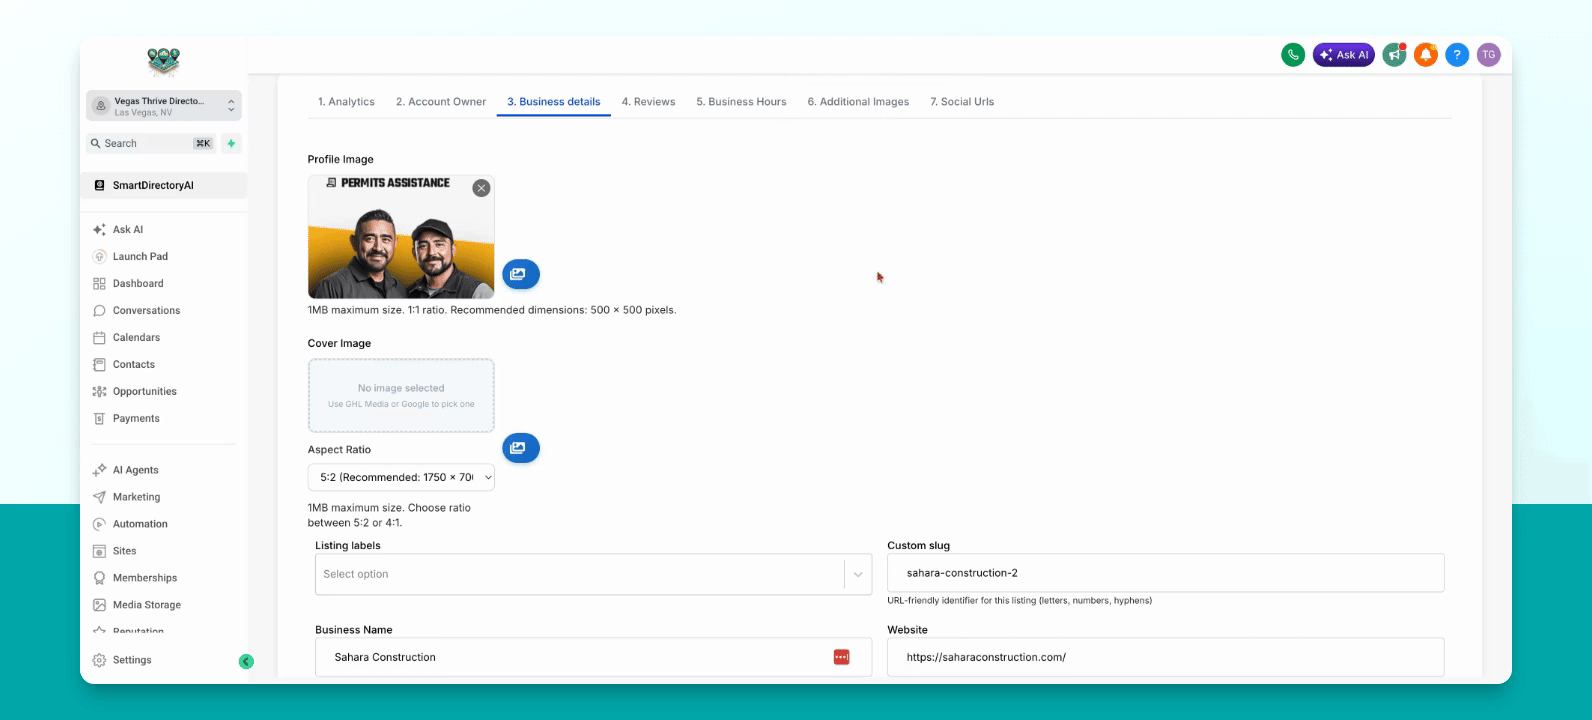Switch to the 4. Reviews tab

(x=648, y=102)
